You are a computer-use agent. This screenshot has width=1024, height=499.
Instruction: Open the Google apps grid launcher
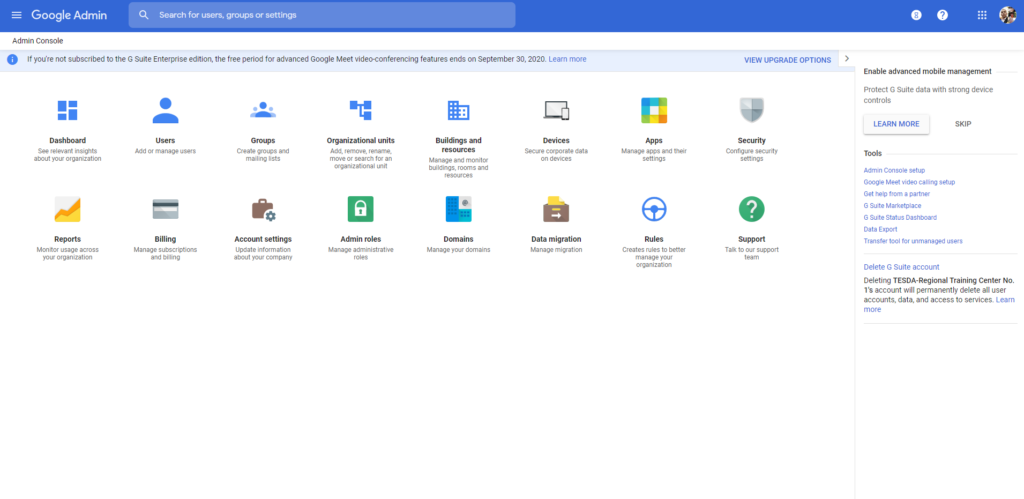coord(982,15)
